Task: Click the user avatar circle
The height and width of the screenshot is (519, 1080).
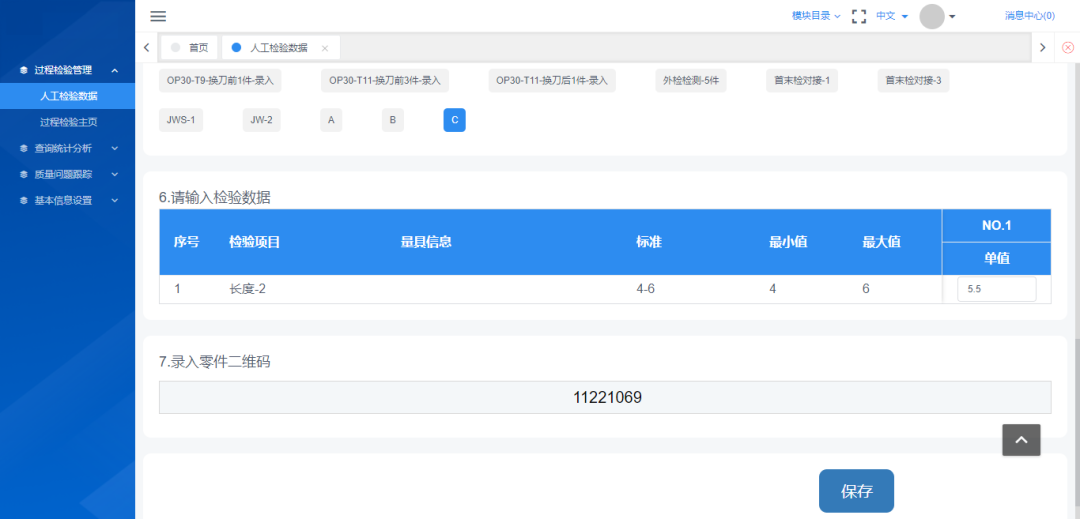Action: 932,17
